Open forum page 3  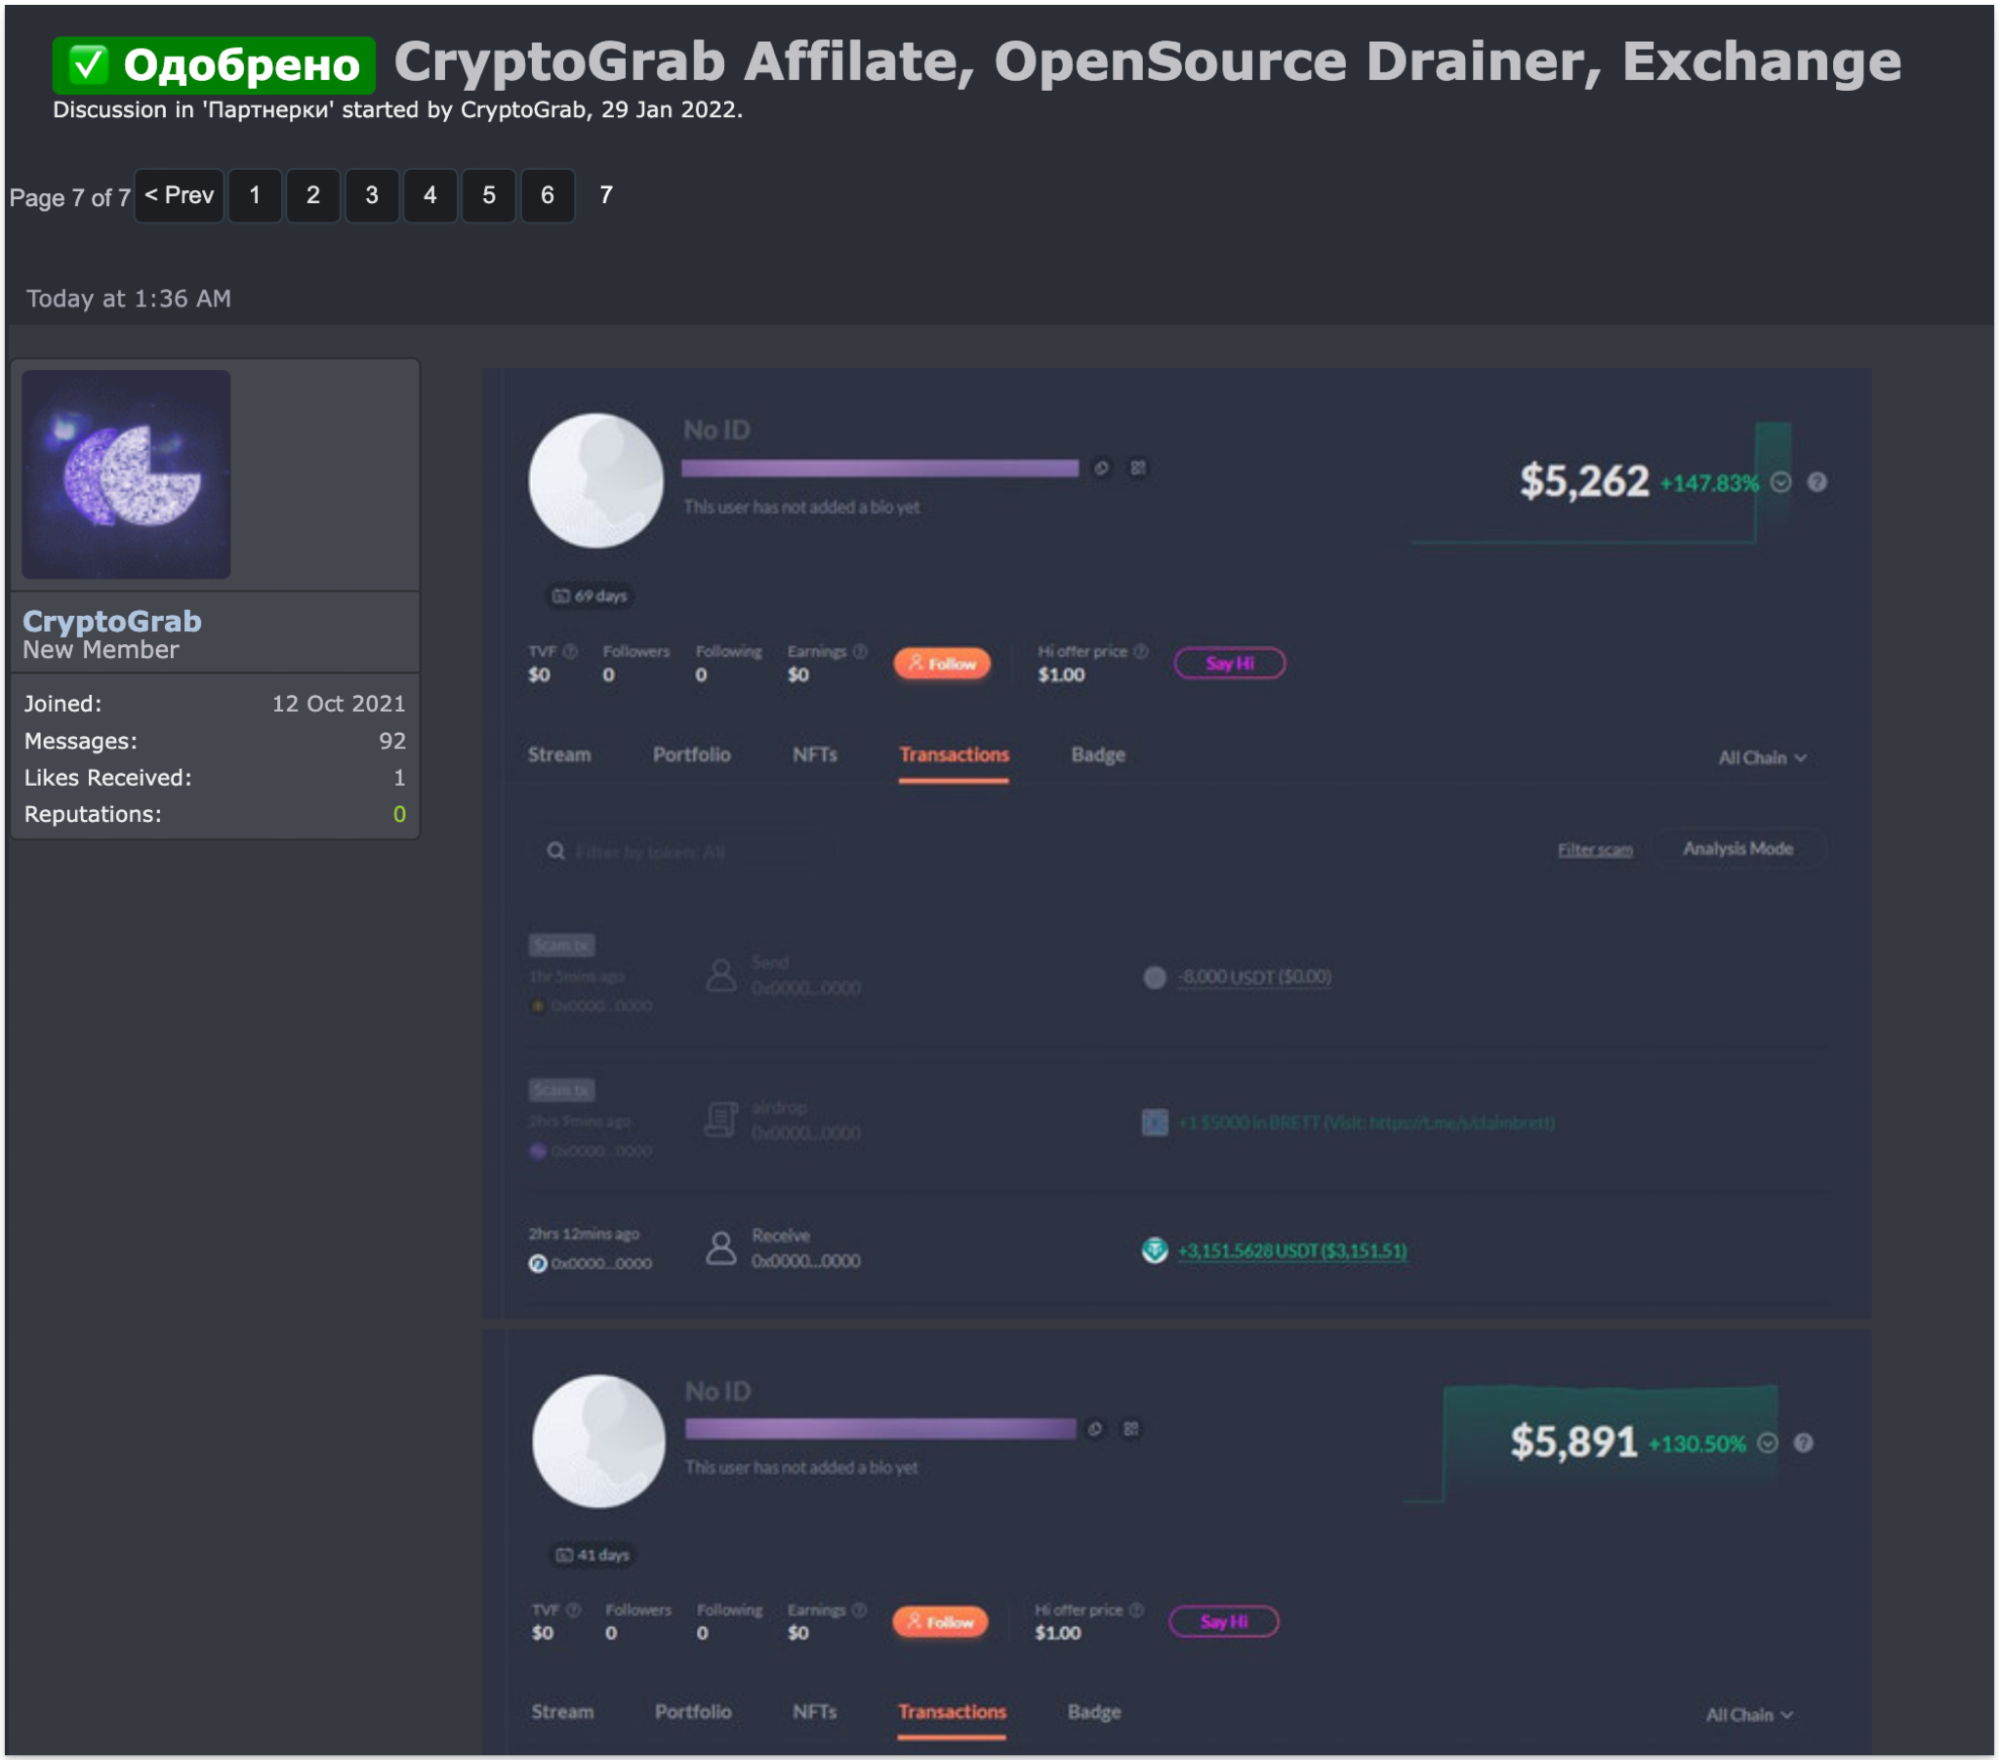click(x=372, y=195)
